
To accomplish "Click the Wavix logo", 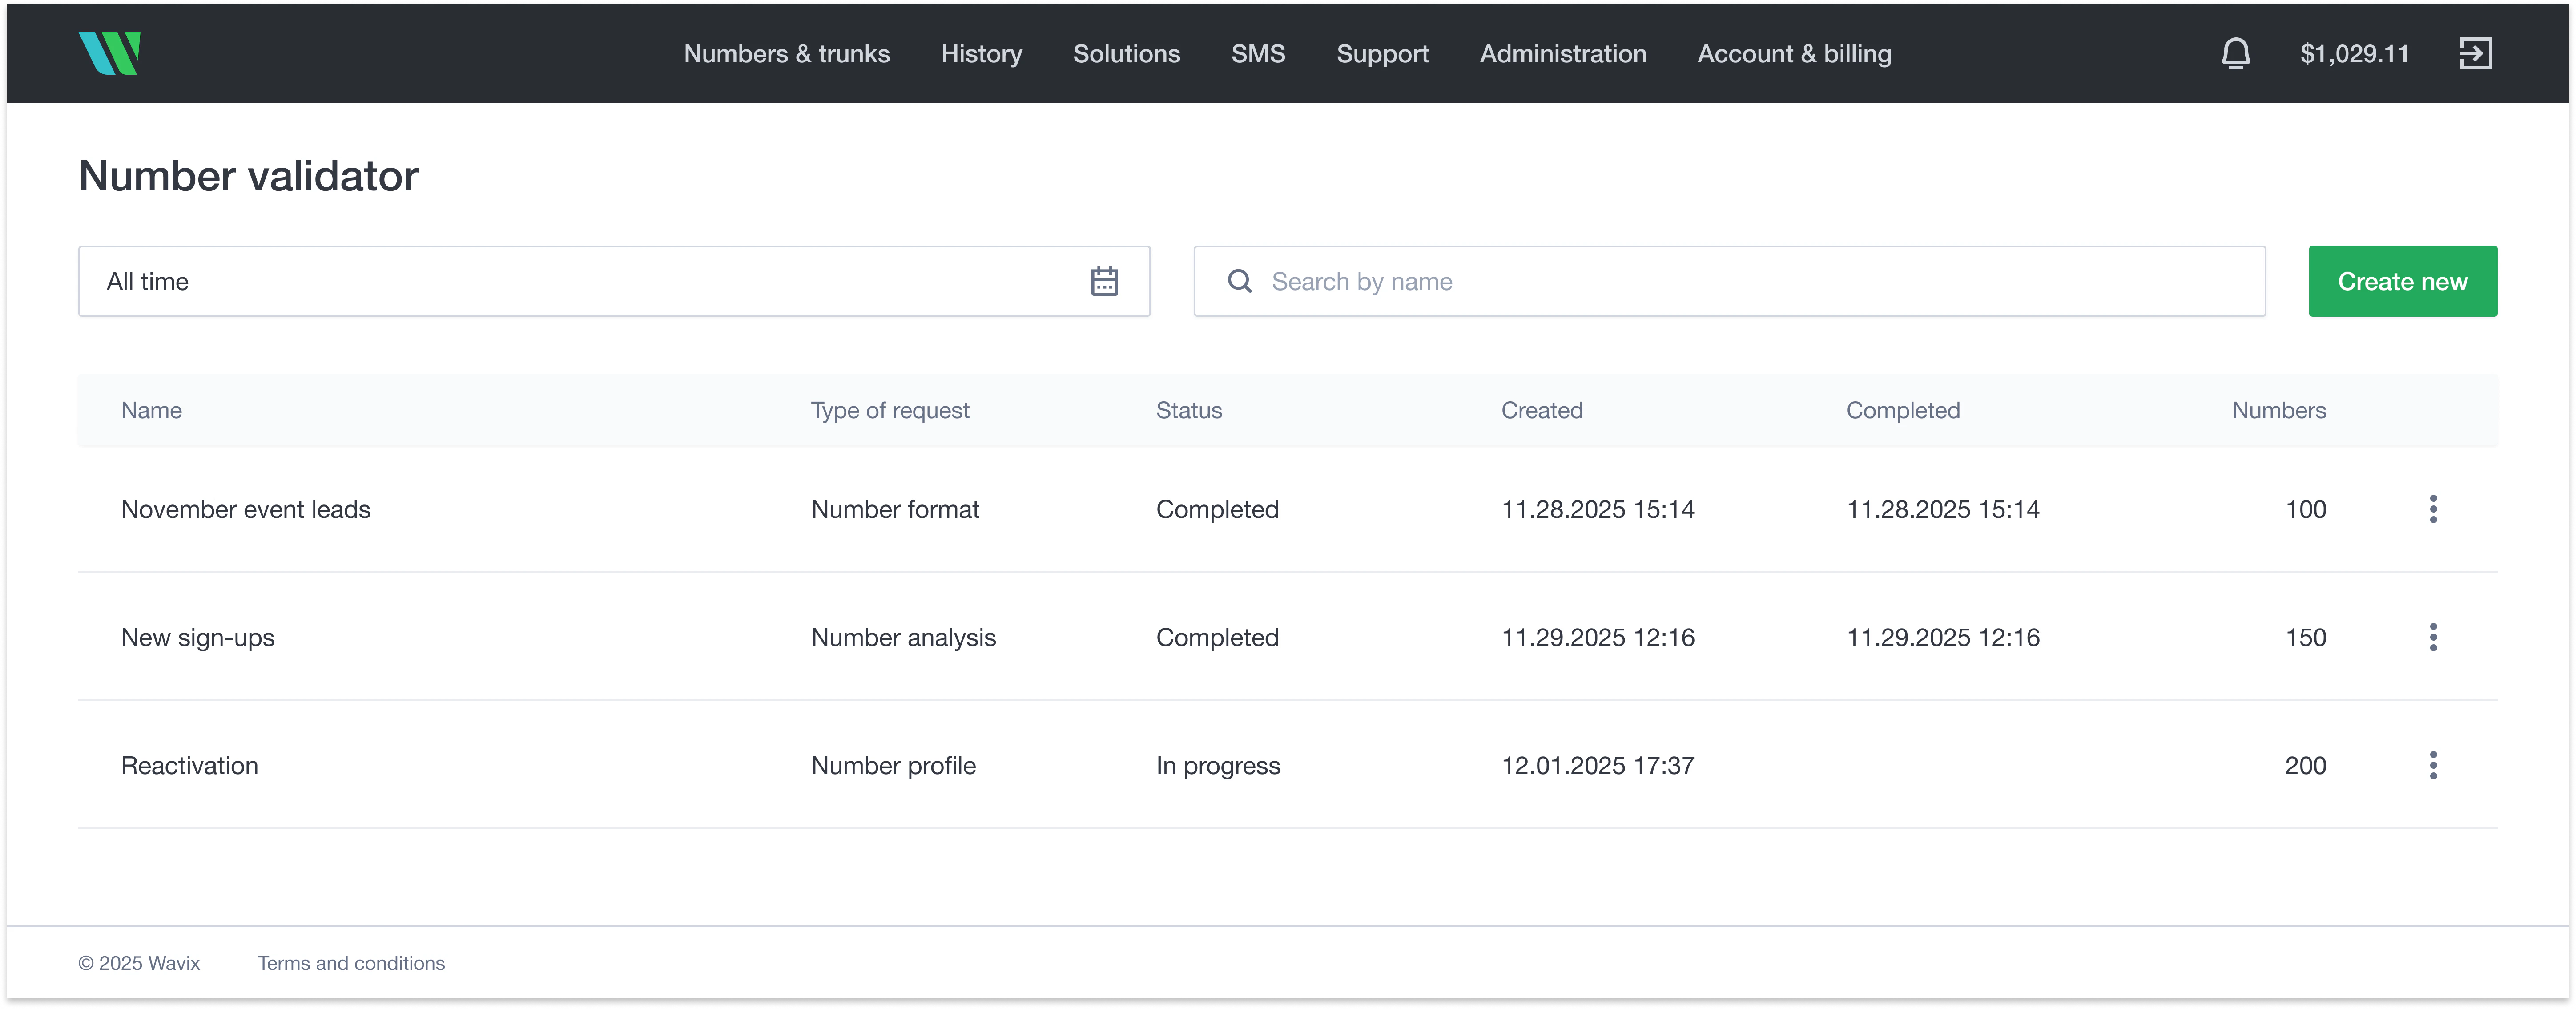I will click(x=109, y=53).
